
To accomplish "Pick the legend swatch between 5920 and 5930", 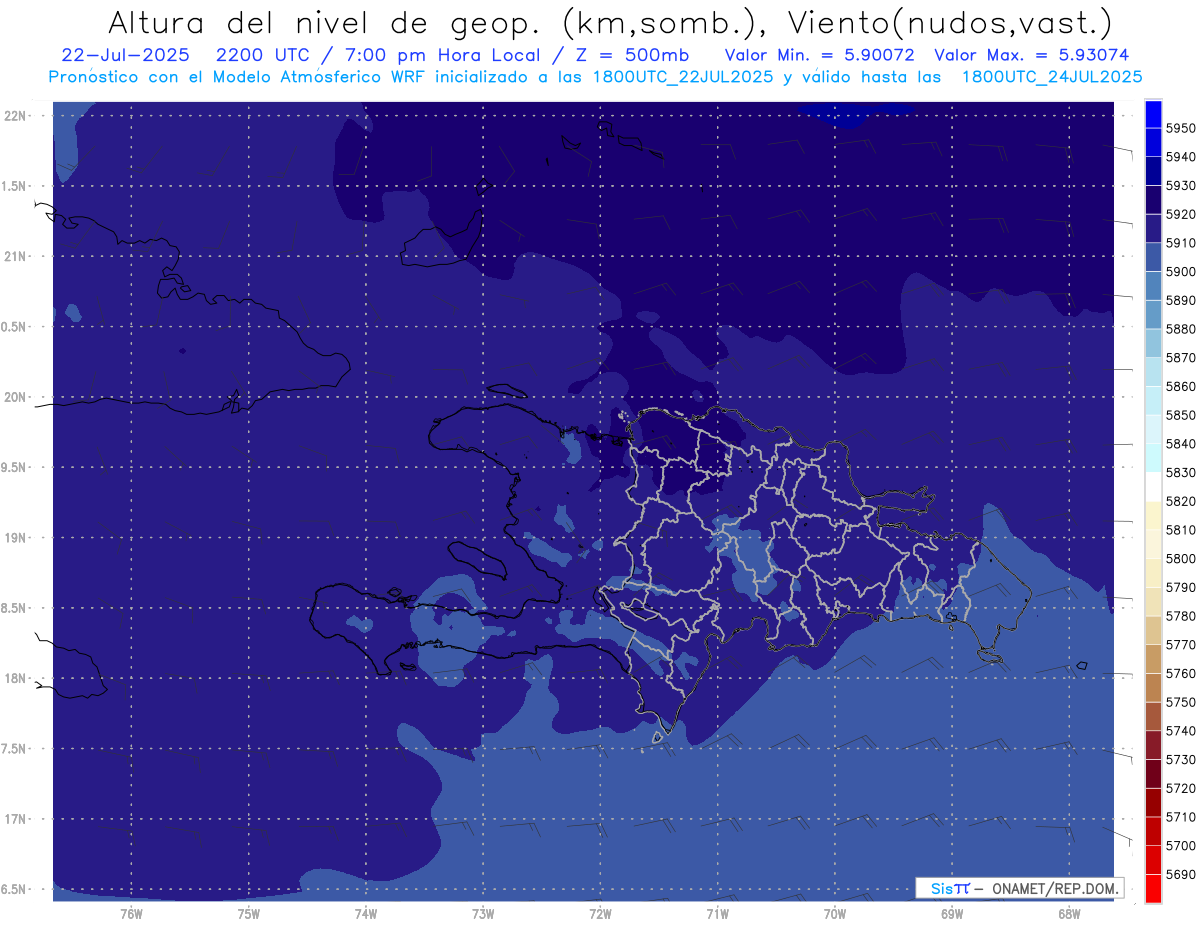I will click(1153, 200).
